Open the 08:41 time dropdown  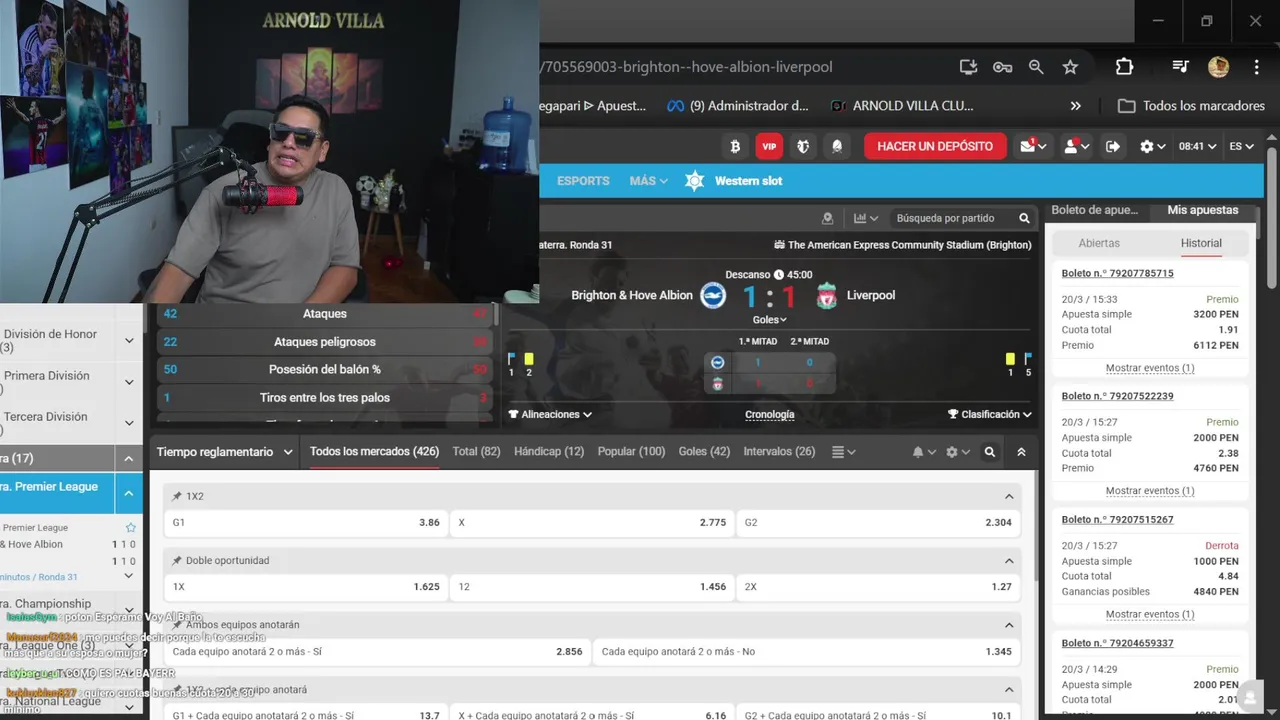(1197, 146)
